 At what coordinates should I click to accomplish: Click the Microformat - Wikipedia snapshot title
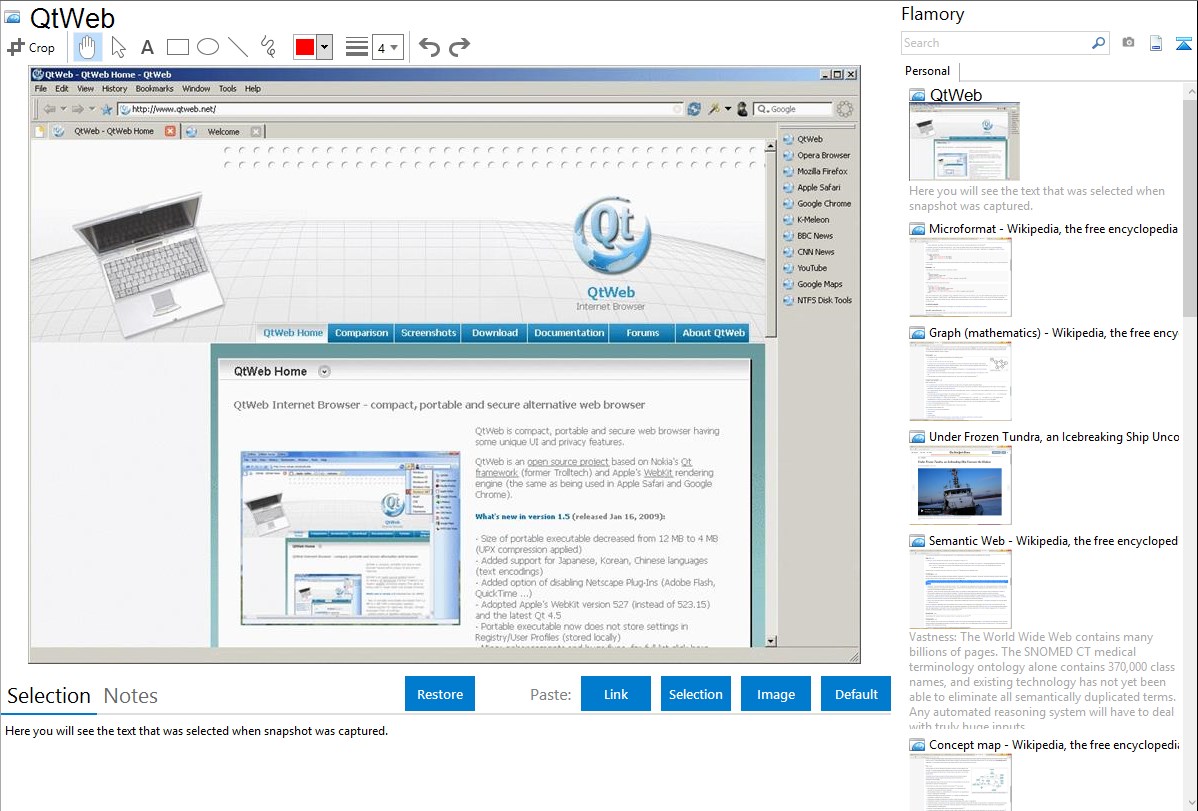tap(1053, 229)
